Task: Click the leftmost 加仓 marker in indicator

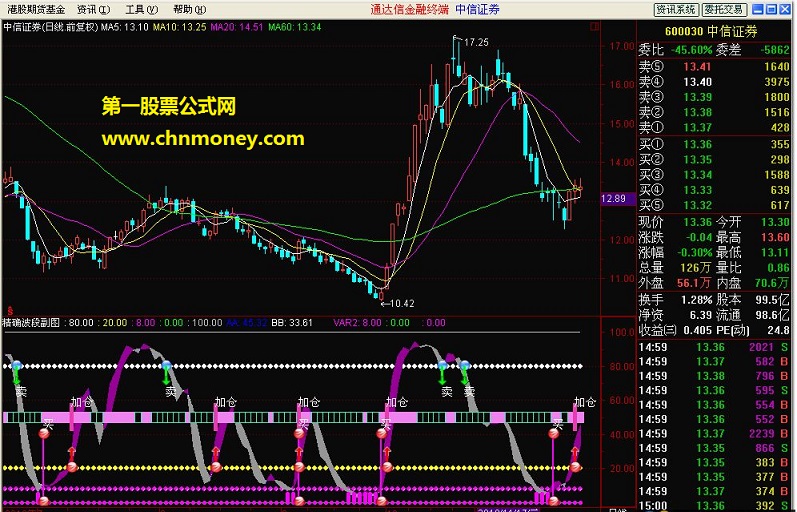Action: pos(81,402)
